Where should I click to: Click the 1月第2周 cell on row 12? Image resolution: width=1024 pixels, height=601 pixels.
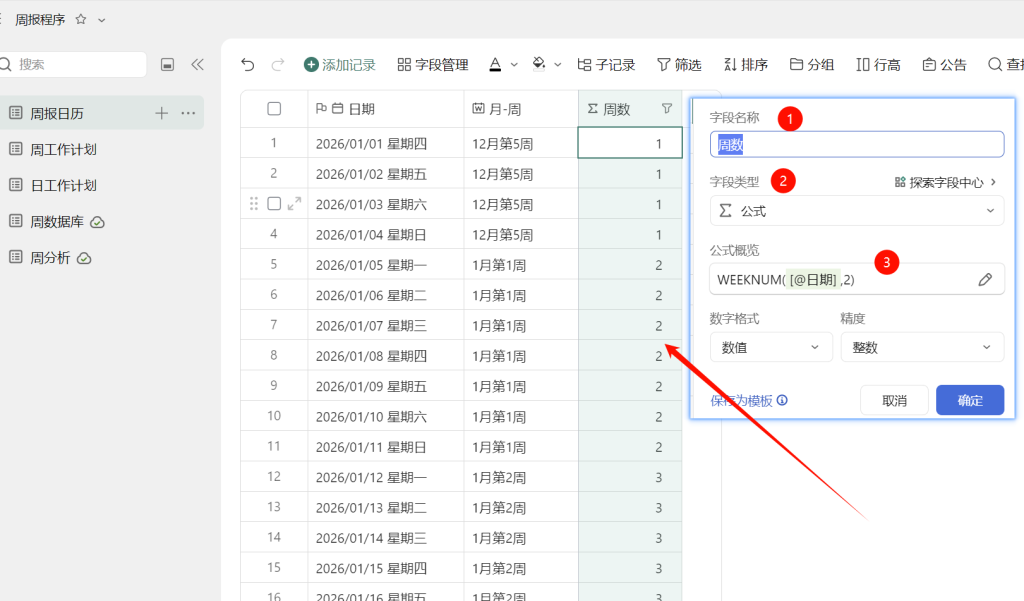(521, 478)
